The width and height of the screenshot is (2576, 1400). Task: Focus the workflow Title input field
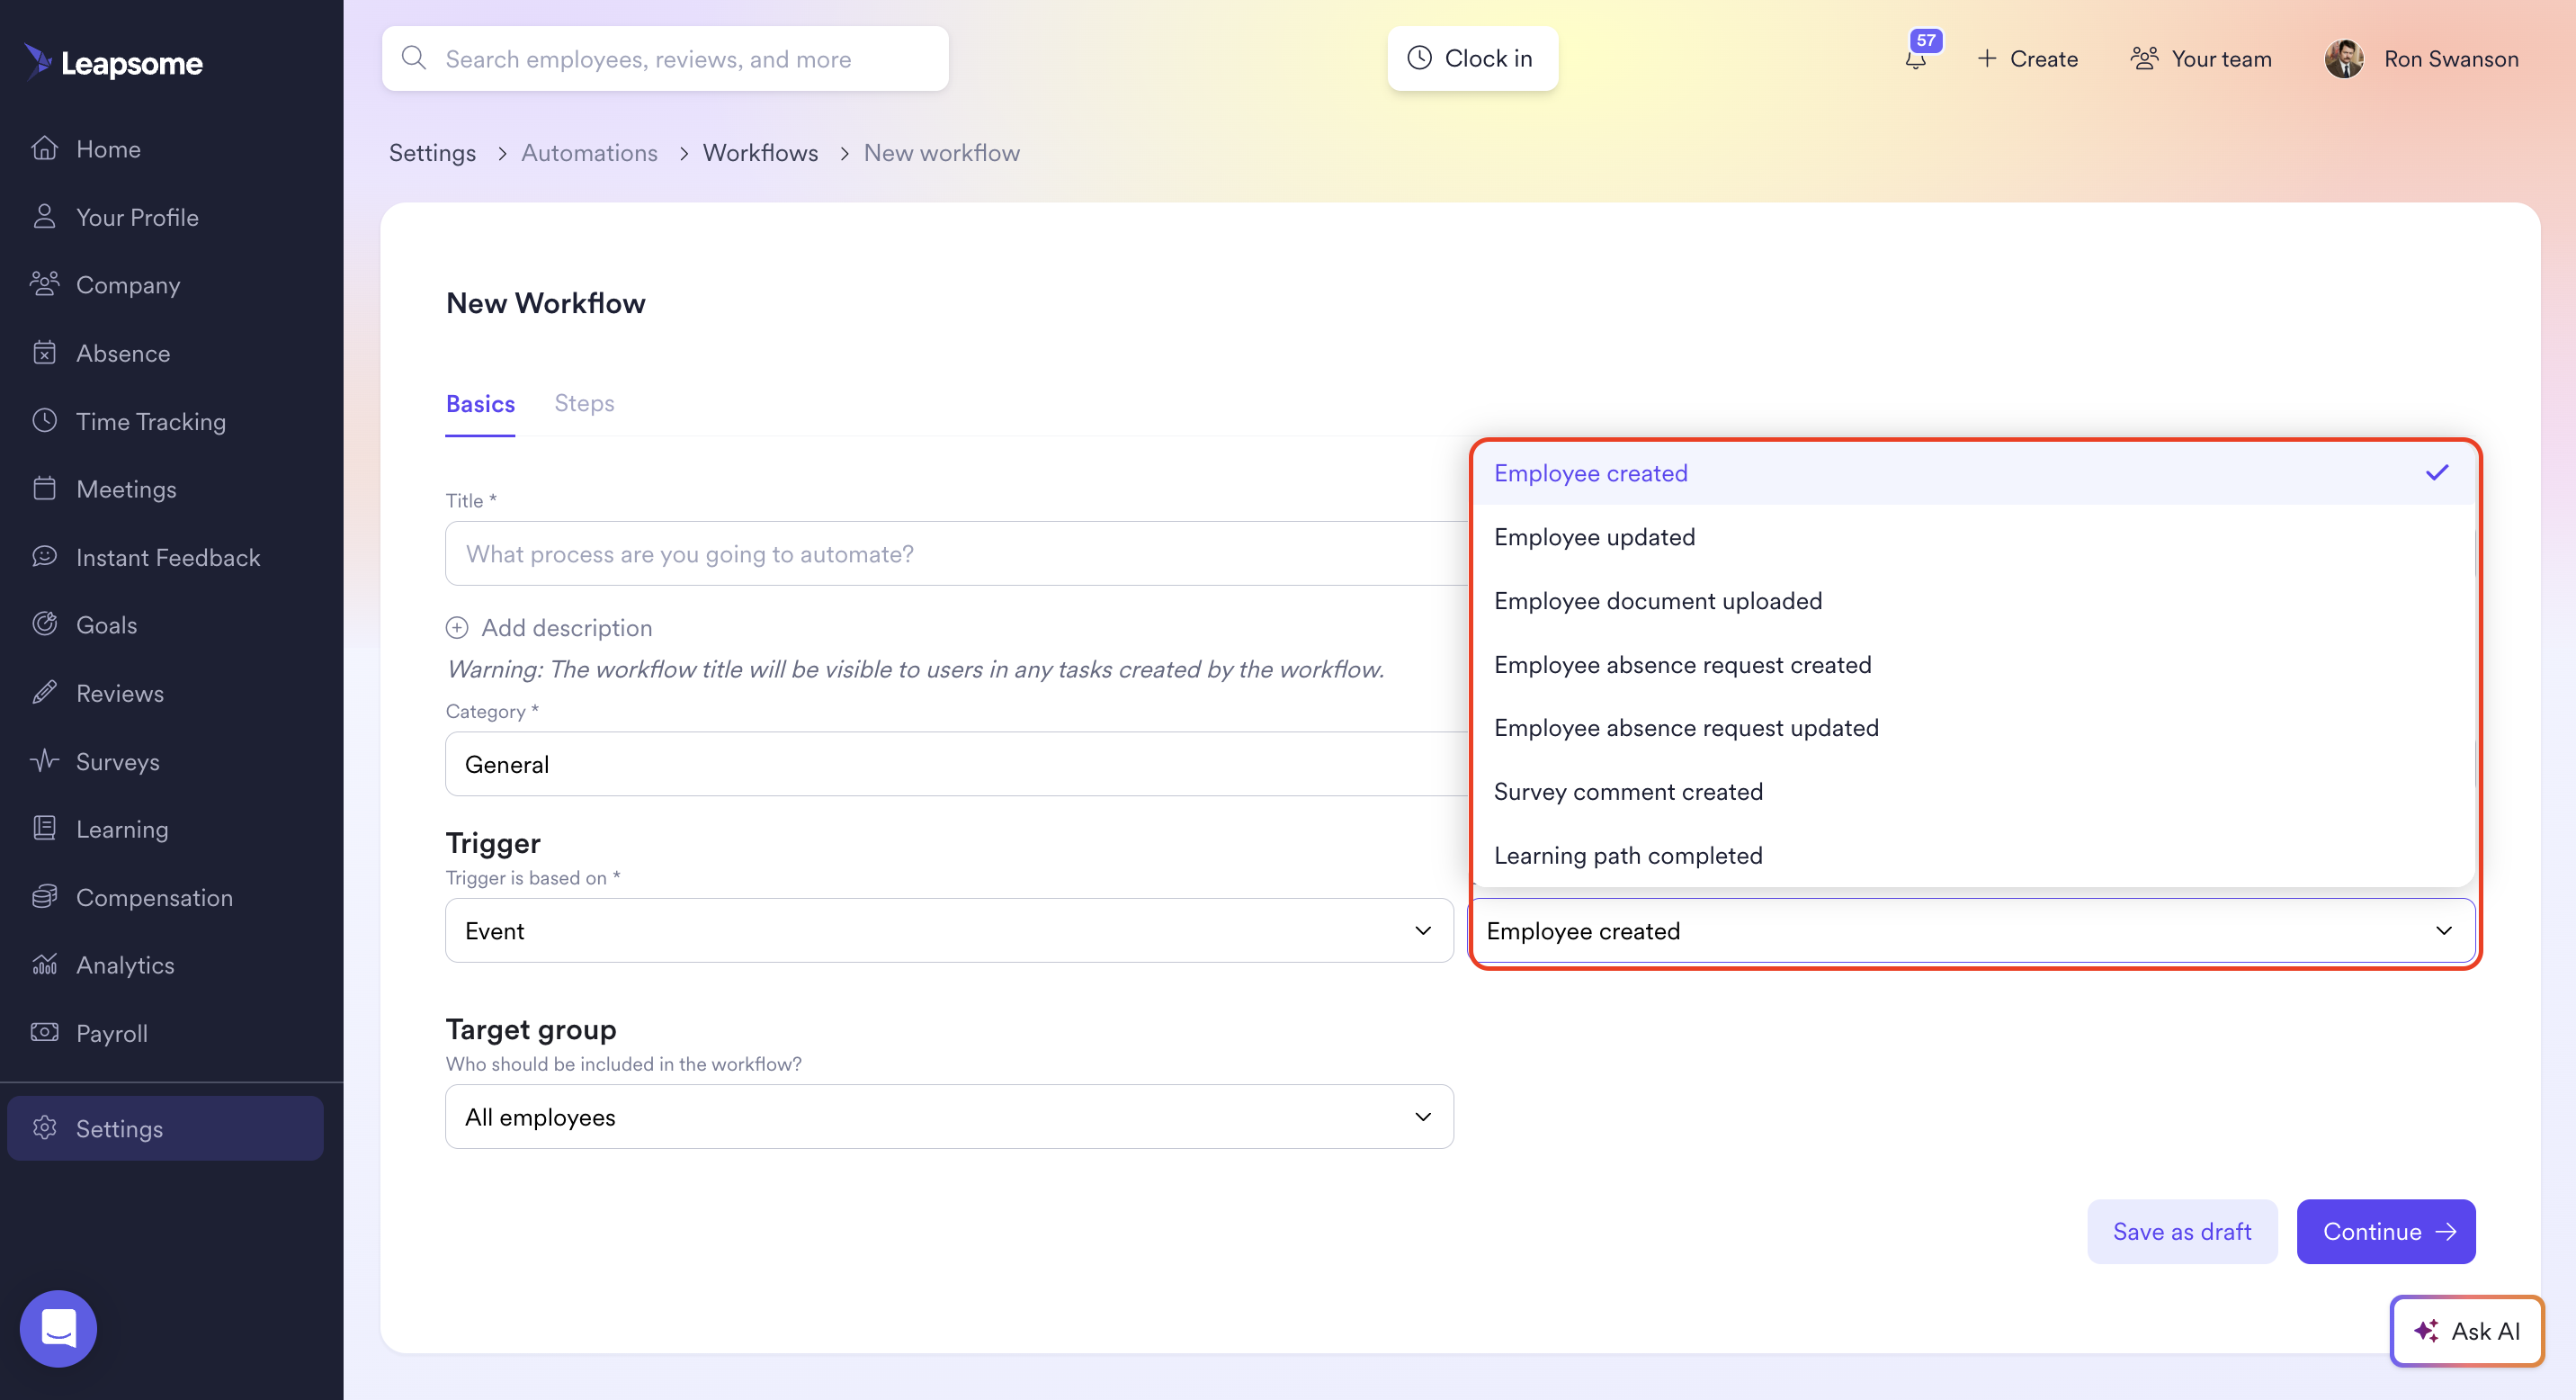point(956,553)
